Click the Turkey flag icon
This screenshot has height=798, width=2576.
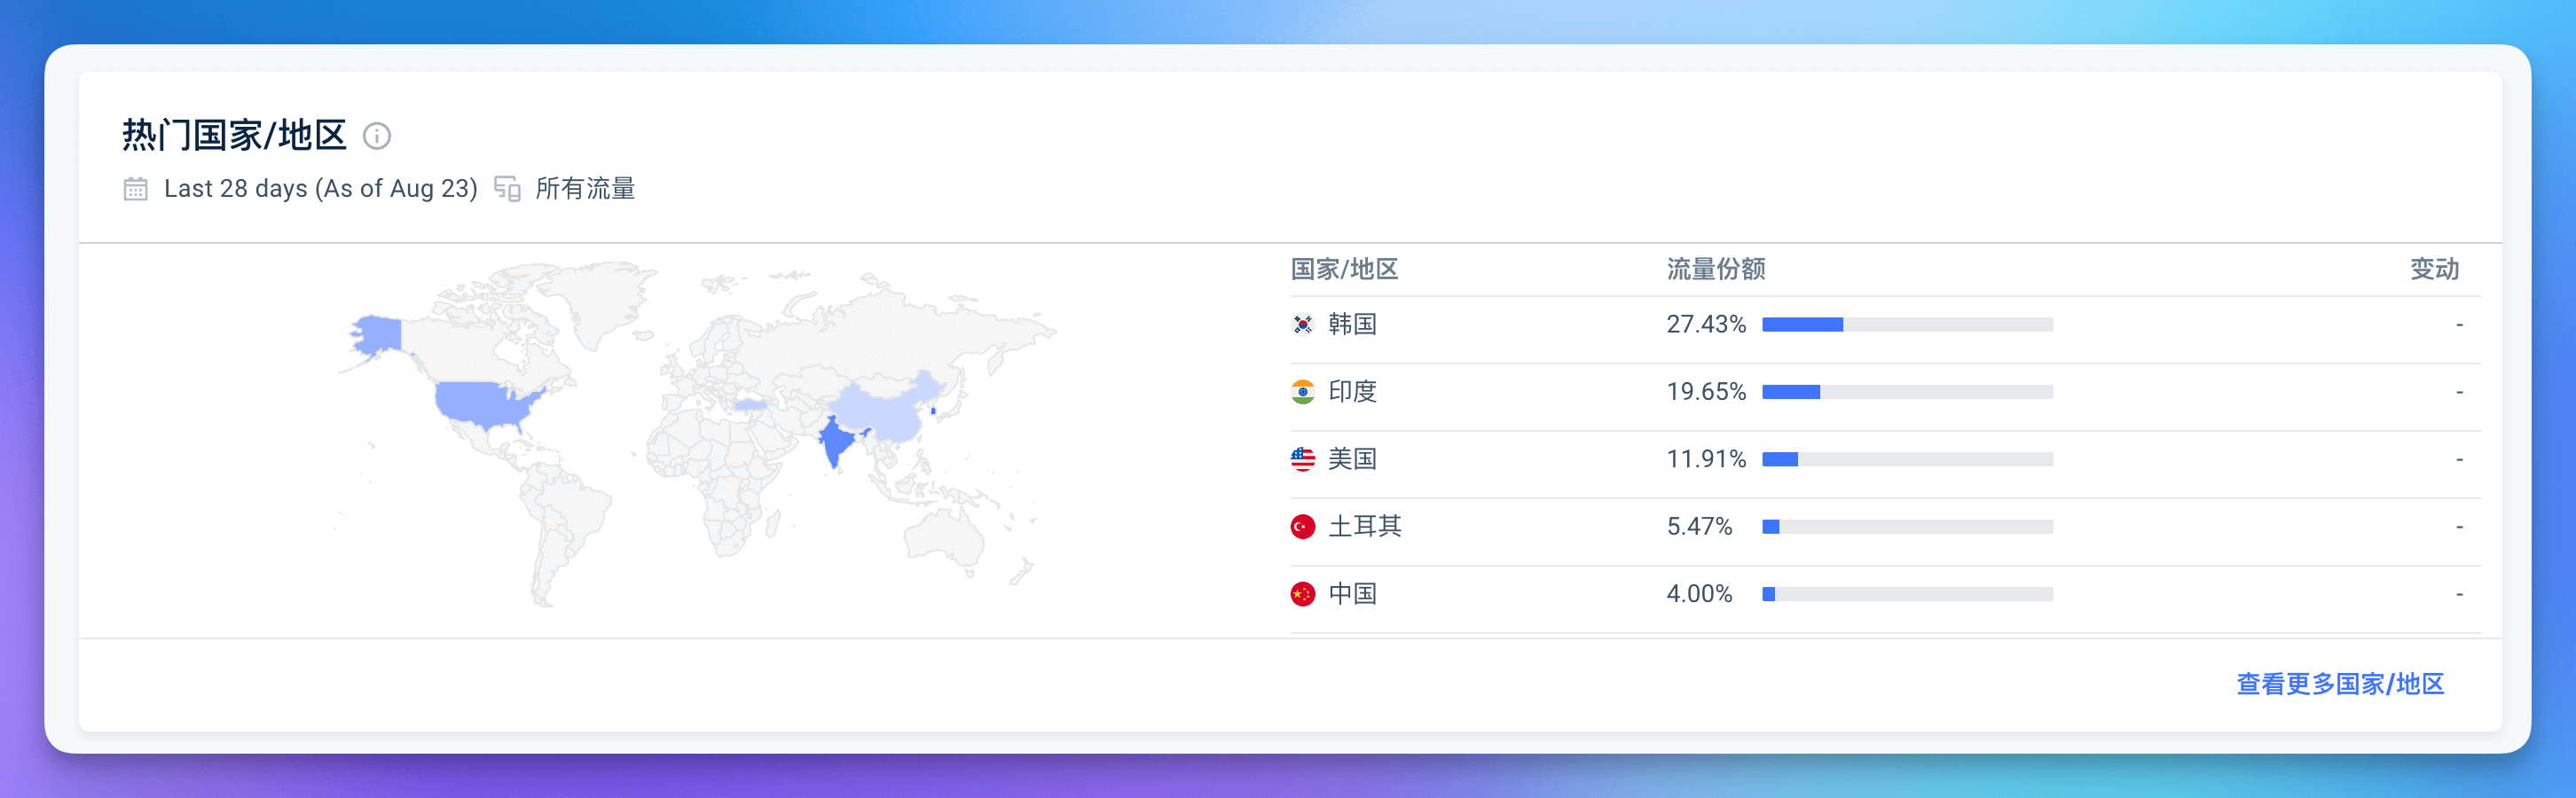[x=1301, y=526]
